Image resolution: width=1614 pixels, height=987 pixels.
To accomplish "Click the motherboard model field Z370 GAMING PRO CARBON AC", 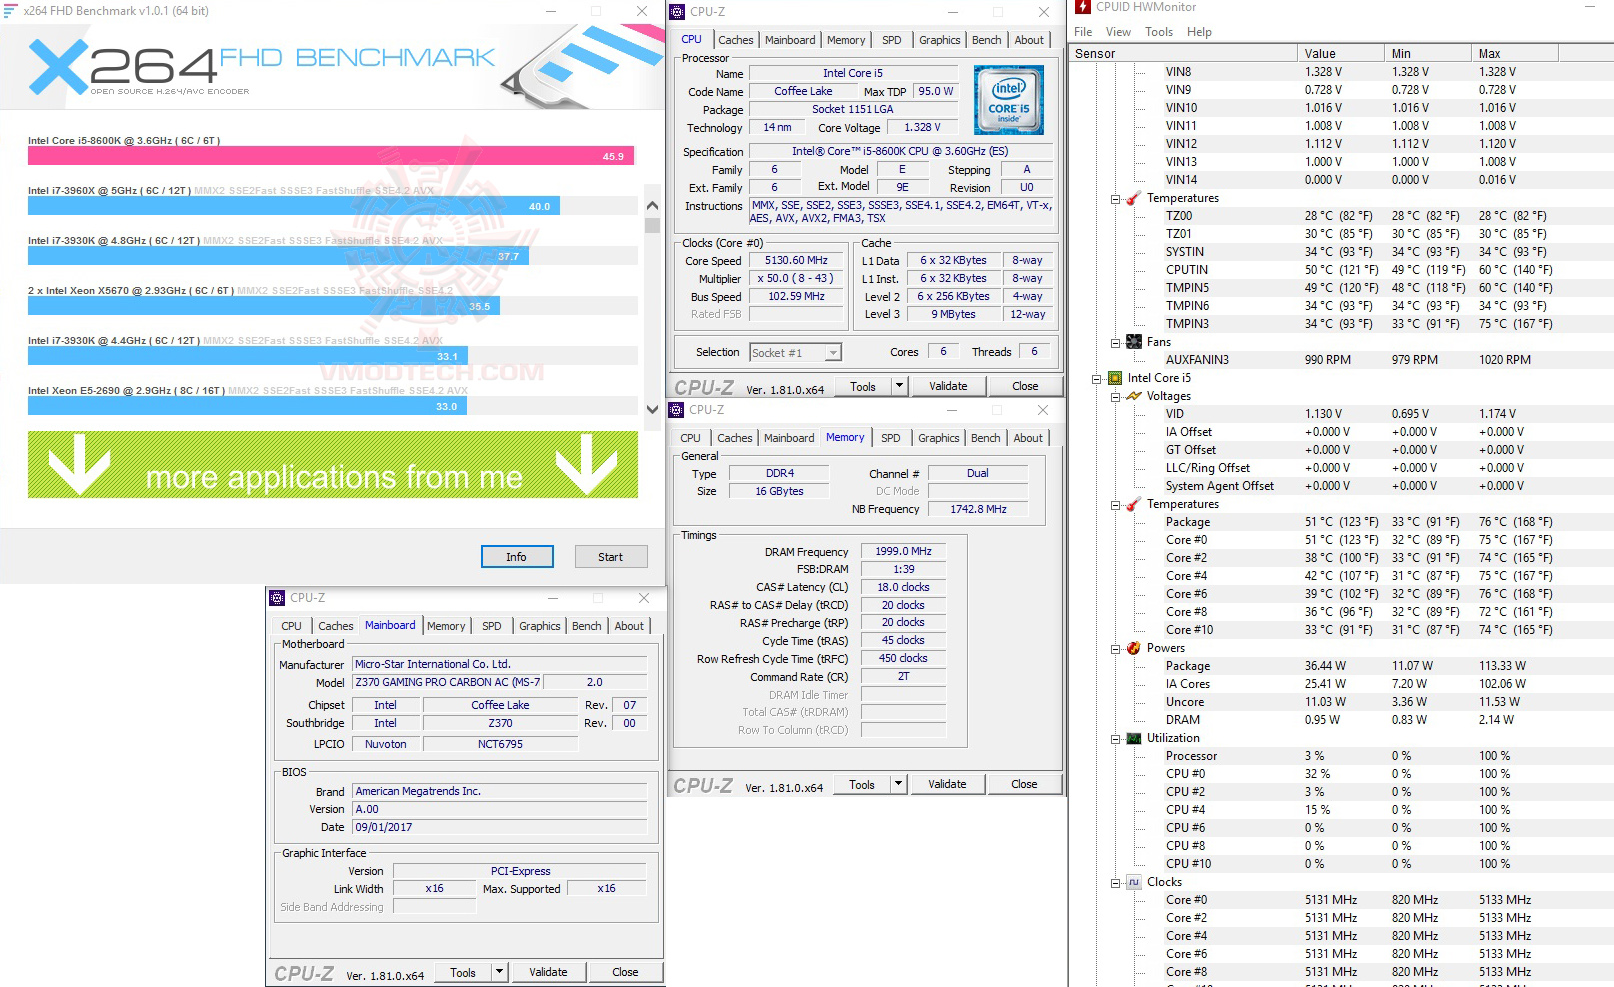I will click(x=448, y=682).
